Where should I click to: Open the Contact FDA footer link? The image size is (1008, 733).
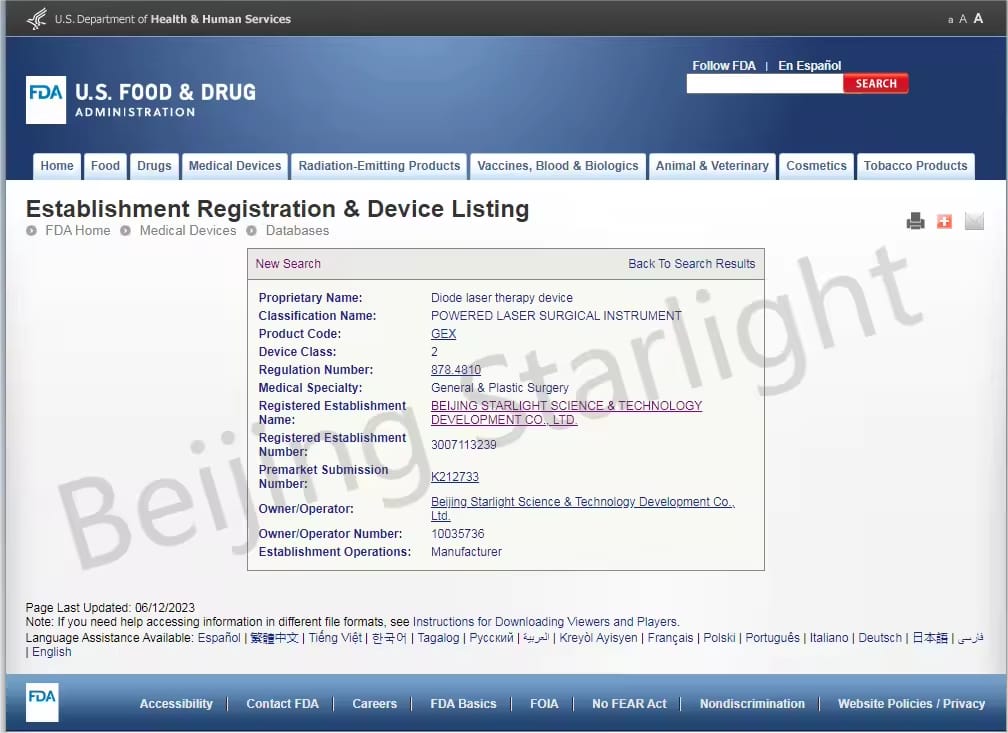pyautogui.click(x=282, y=704)
